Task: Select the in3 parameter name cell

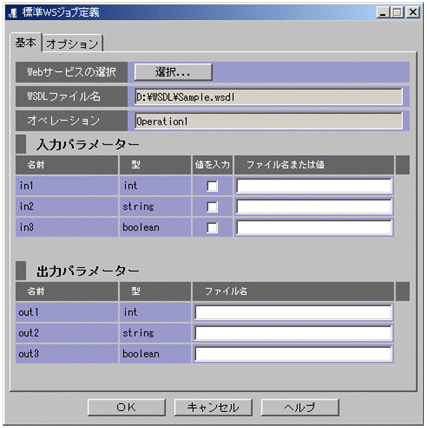Action: click(x=67, y=227)
